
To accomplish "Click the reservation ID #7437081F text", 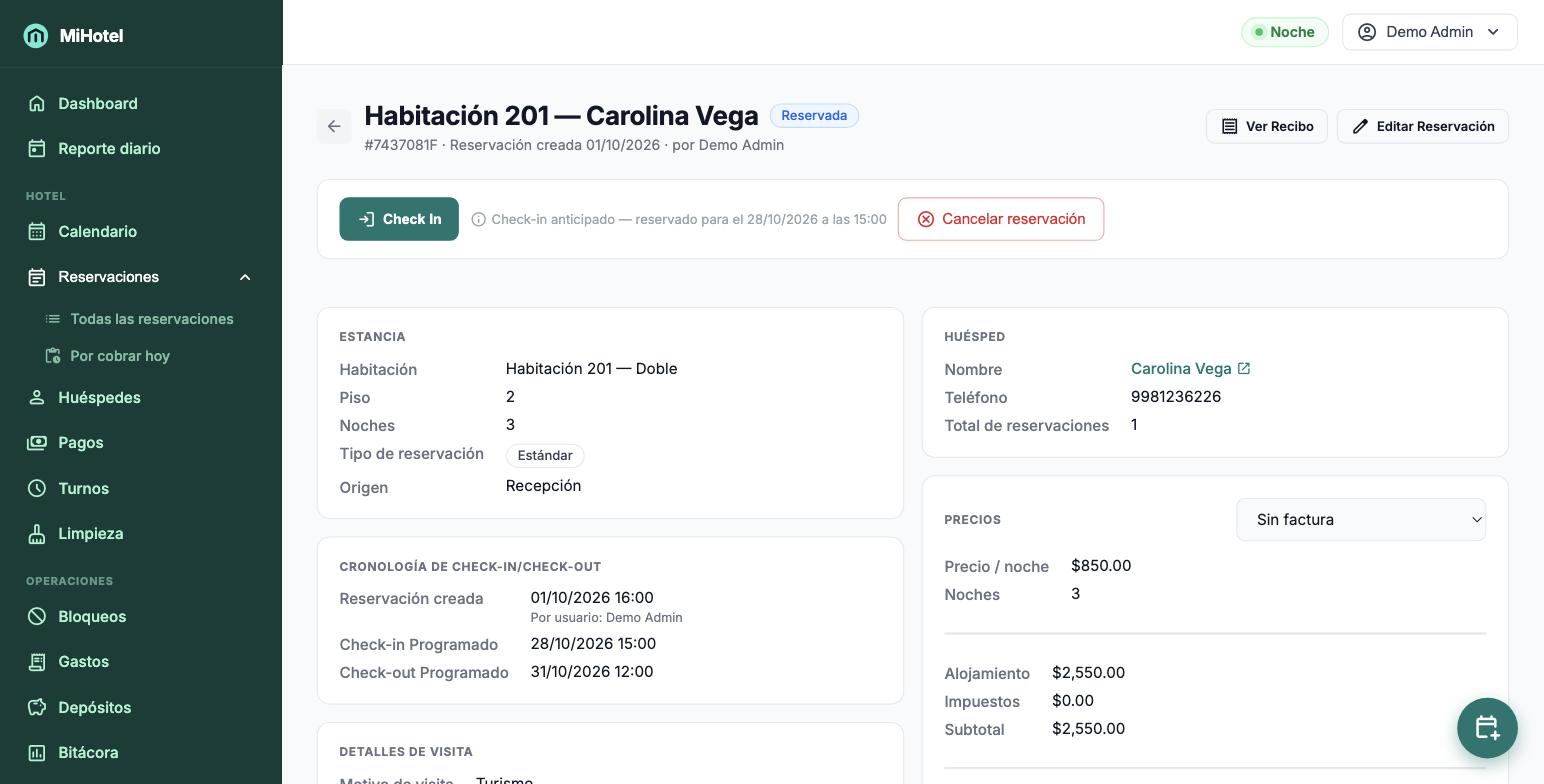I will click(x=401, y=145).
